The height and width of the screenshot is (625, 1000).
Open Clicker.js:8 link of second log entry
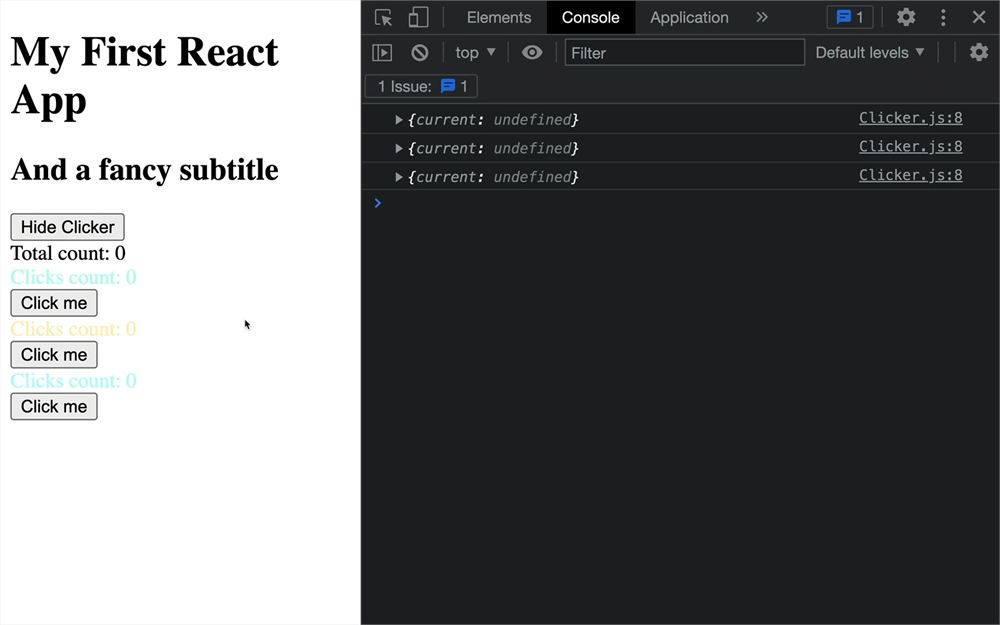coord(911,146)
